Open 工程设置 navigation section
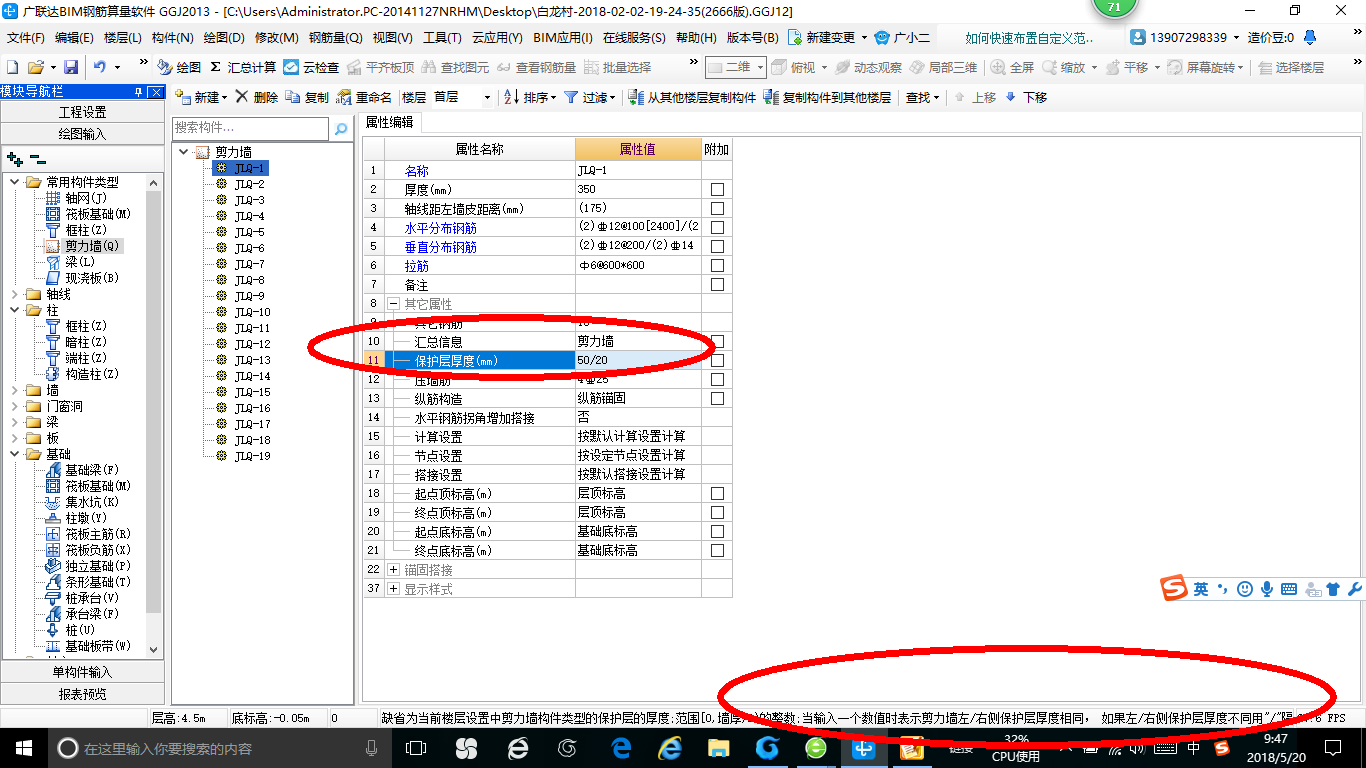The height and width of the screenshot is (768, 1366). [82, 112]
